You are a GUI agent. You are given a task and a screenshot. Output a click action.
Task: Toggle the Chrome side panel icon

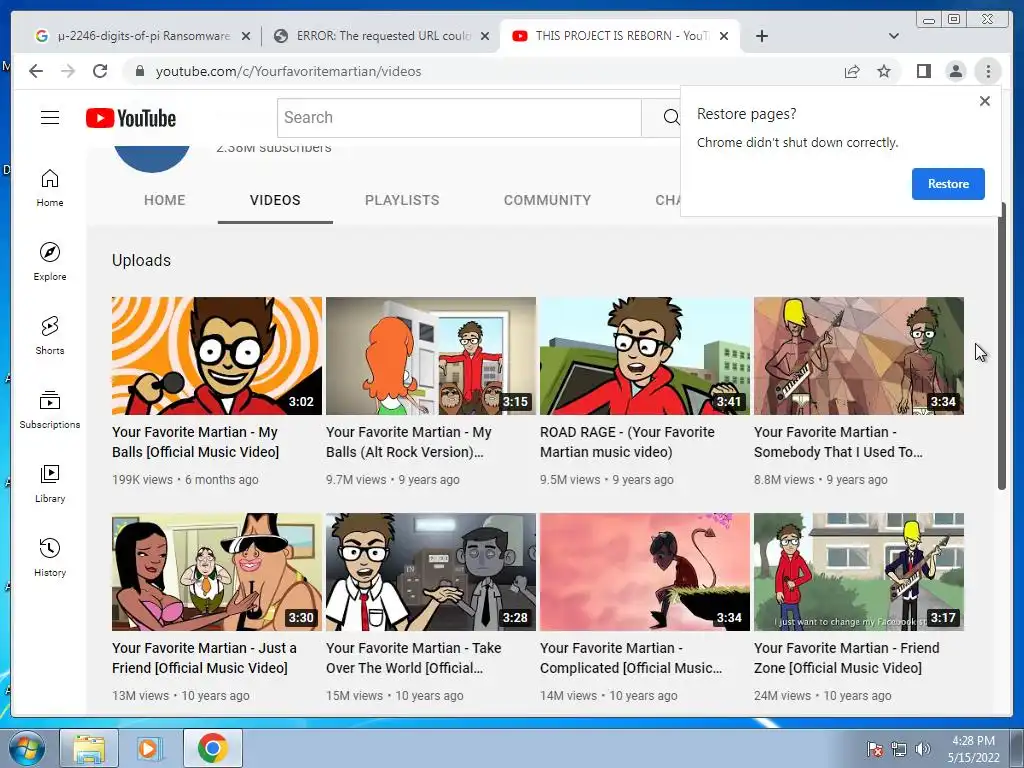click(x=923, y=71)
